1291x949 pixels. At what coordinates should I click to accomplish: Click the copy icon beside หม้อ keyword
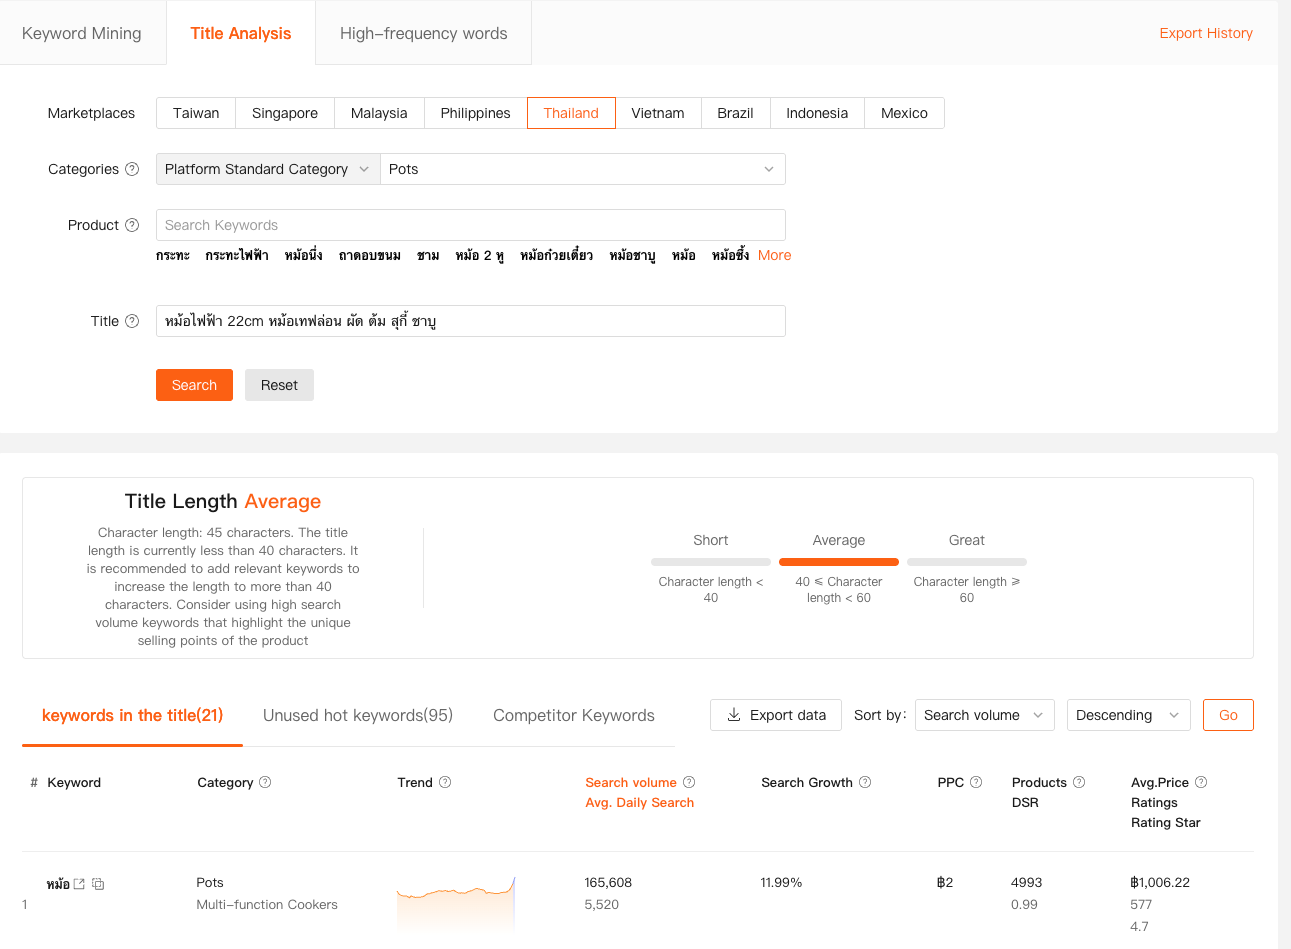tap(98, 884)
